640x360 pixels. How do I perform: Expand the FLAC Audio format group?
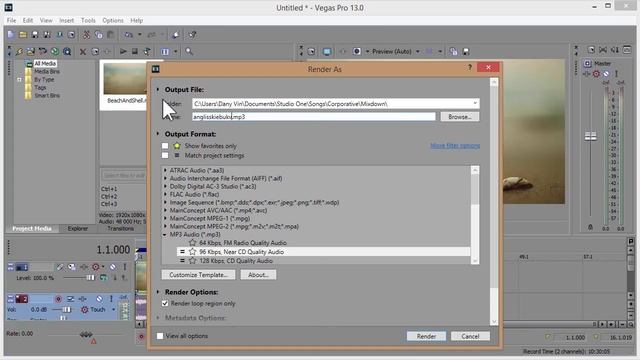click(165, 195)
